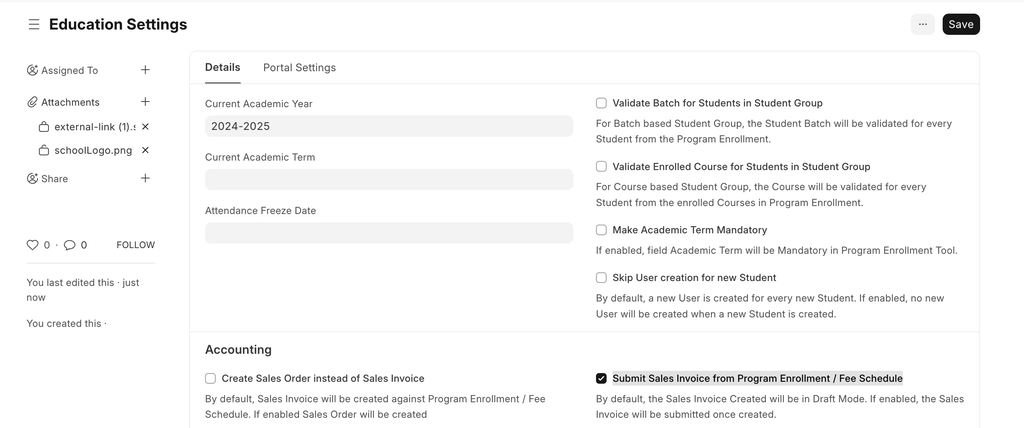Check Make Academic Term Mandatory
Screen dimensions: 1024x428
point(601,230)
